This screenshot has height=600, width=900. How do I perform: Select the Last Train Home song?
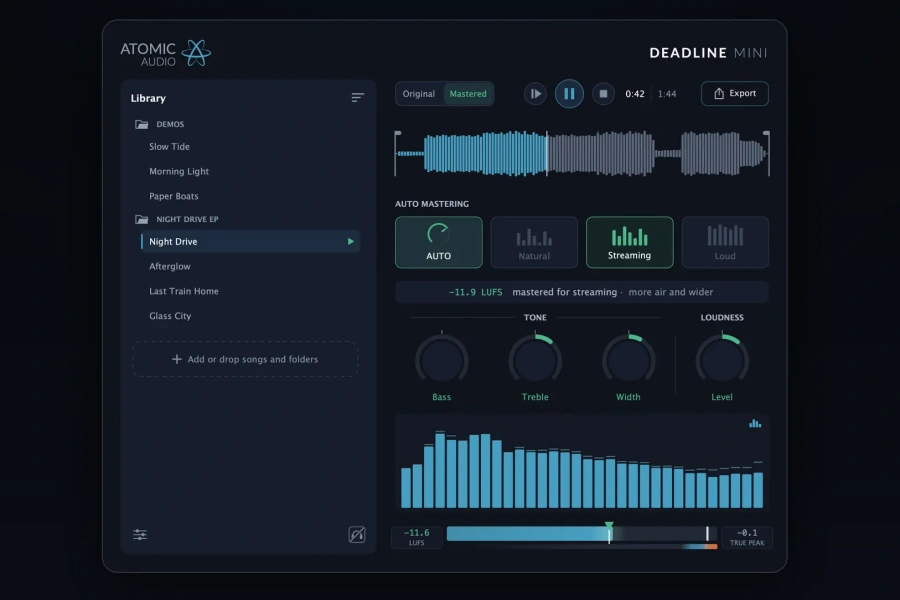tap(184, 291)
